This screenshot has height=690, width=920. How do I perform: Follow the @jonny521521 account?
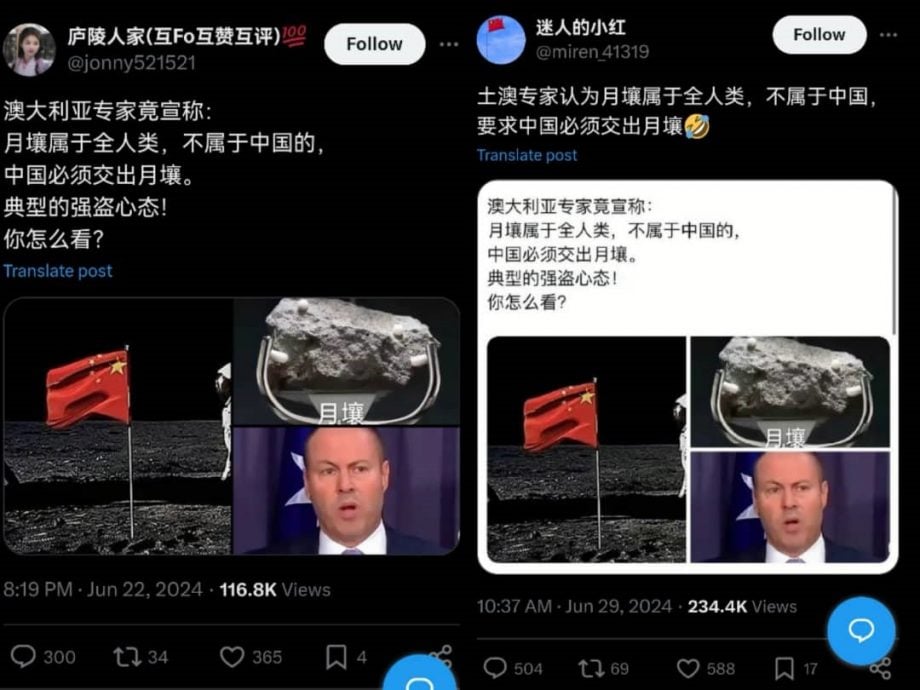[374, 44]
